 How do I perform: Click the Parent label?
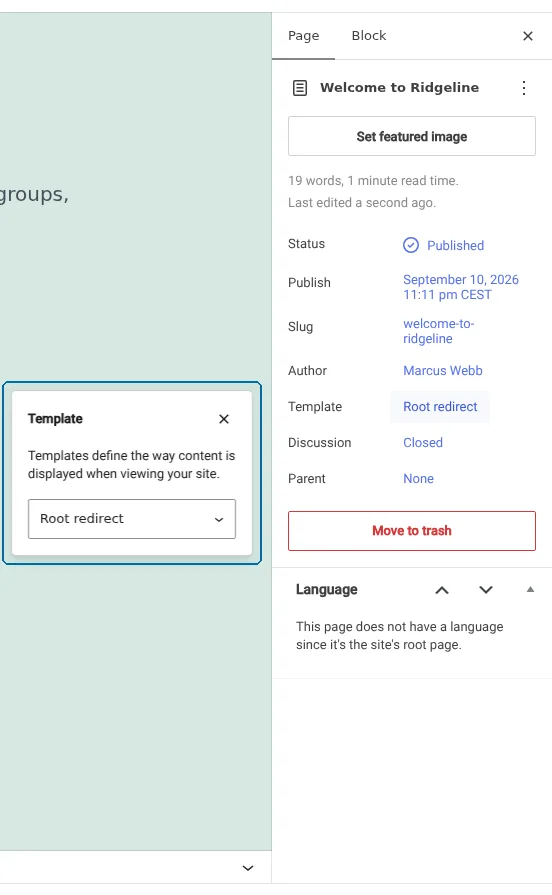pyautogui.click(x=307, y=479)
